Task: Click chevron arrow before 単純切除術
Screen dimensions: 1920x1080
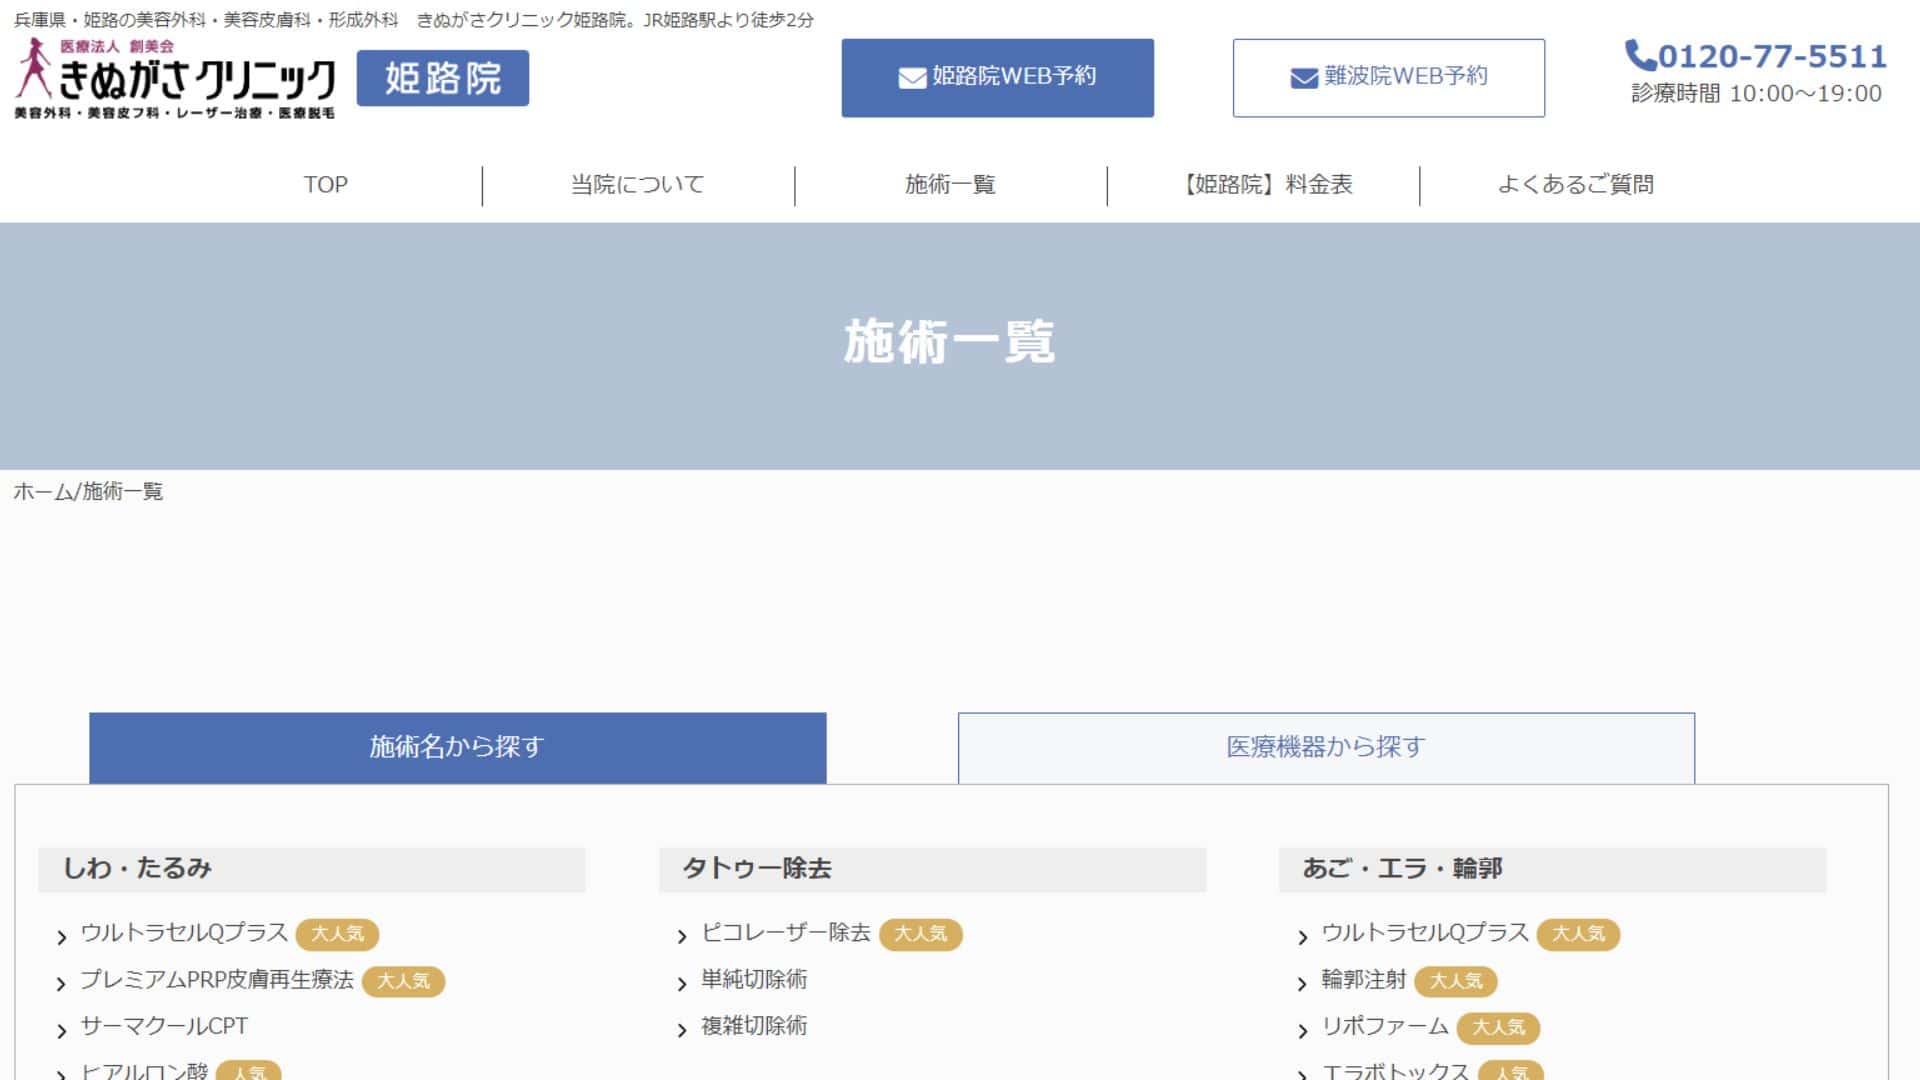Action: (x=682, y=984)
